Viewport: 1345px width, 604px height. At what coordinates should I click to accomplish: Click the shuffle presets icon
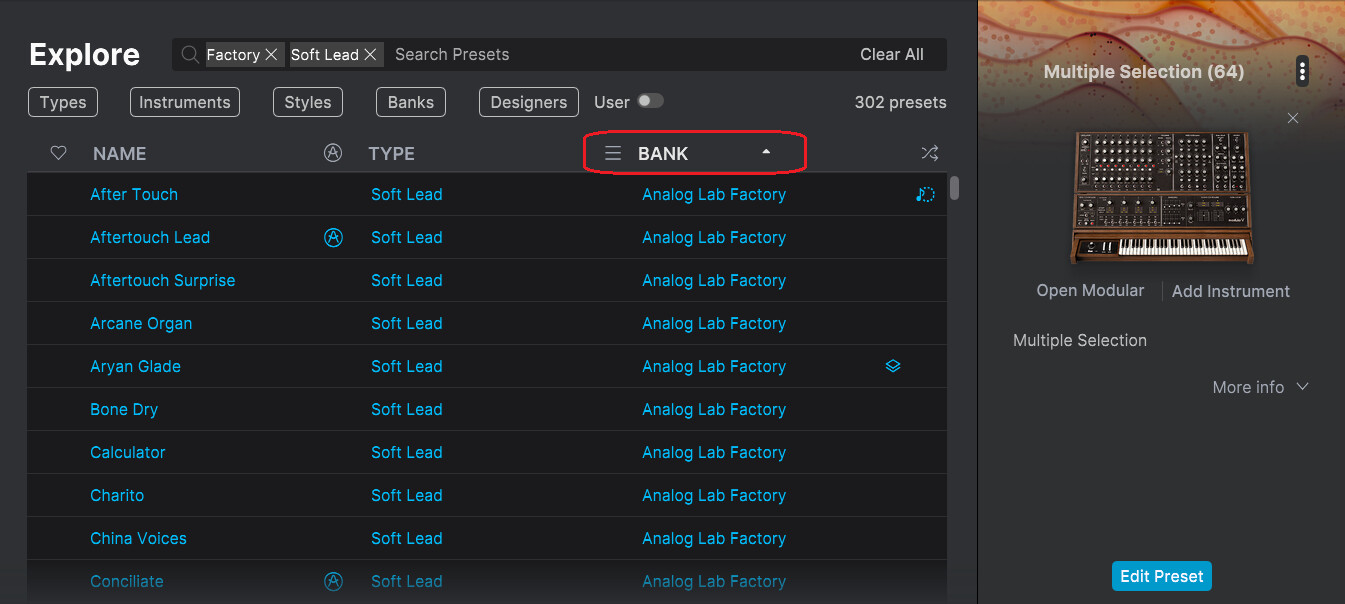coord(930,153)
